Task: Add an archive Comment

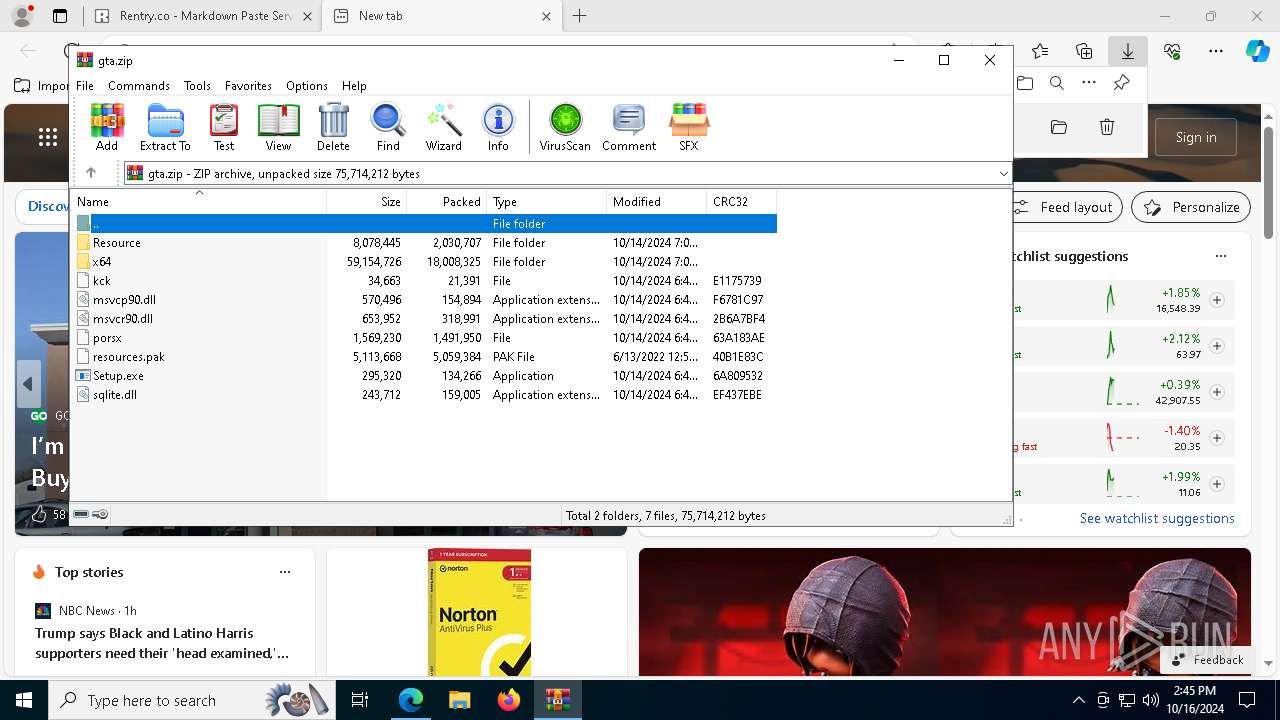Action: tap(629, 127)
